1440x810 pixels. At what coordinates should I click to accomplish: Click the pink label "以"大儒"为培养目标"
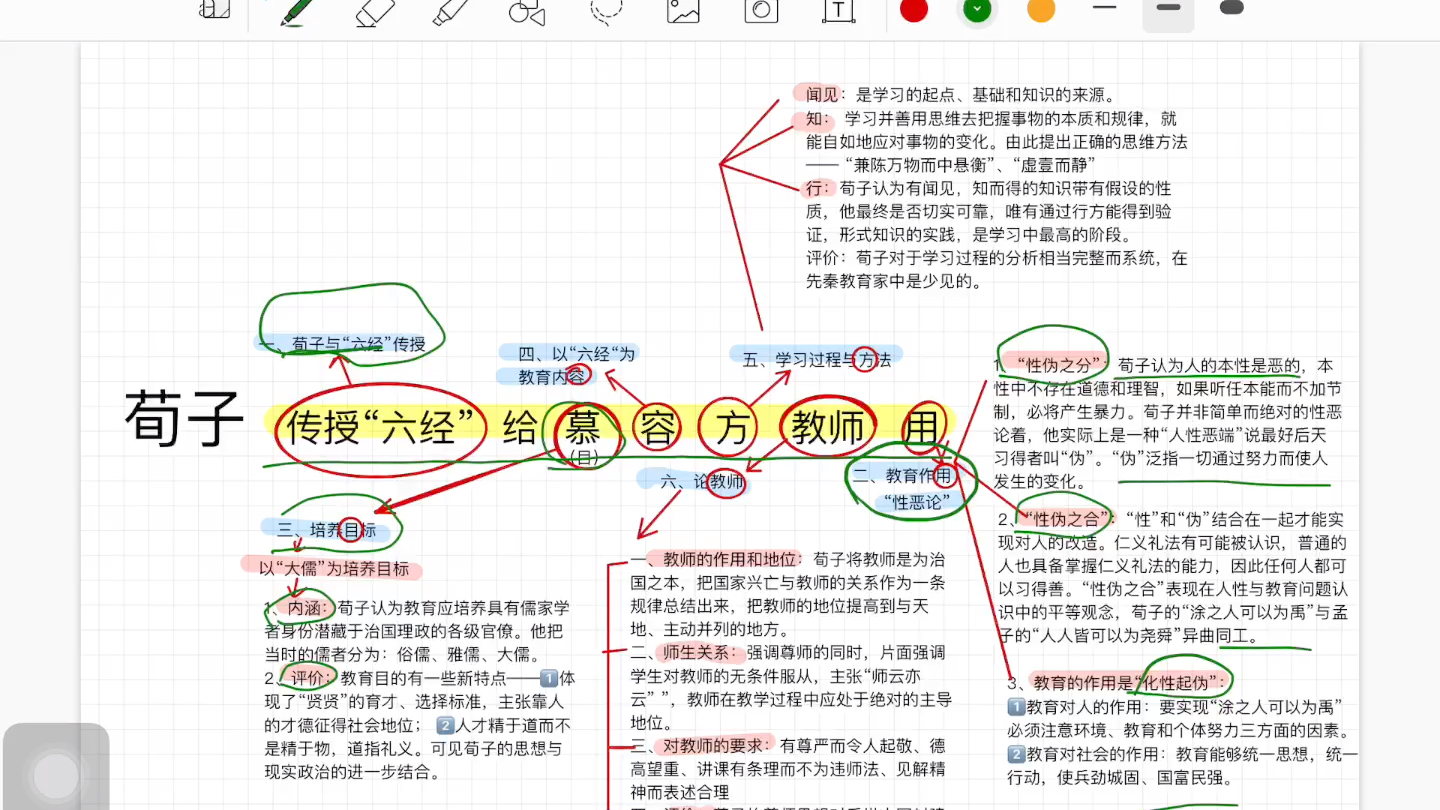pyautogui.click(x=333, y=569)
